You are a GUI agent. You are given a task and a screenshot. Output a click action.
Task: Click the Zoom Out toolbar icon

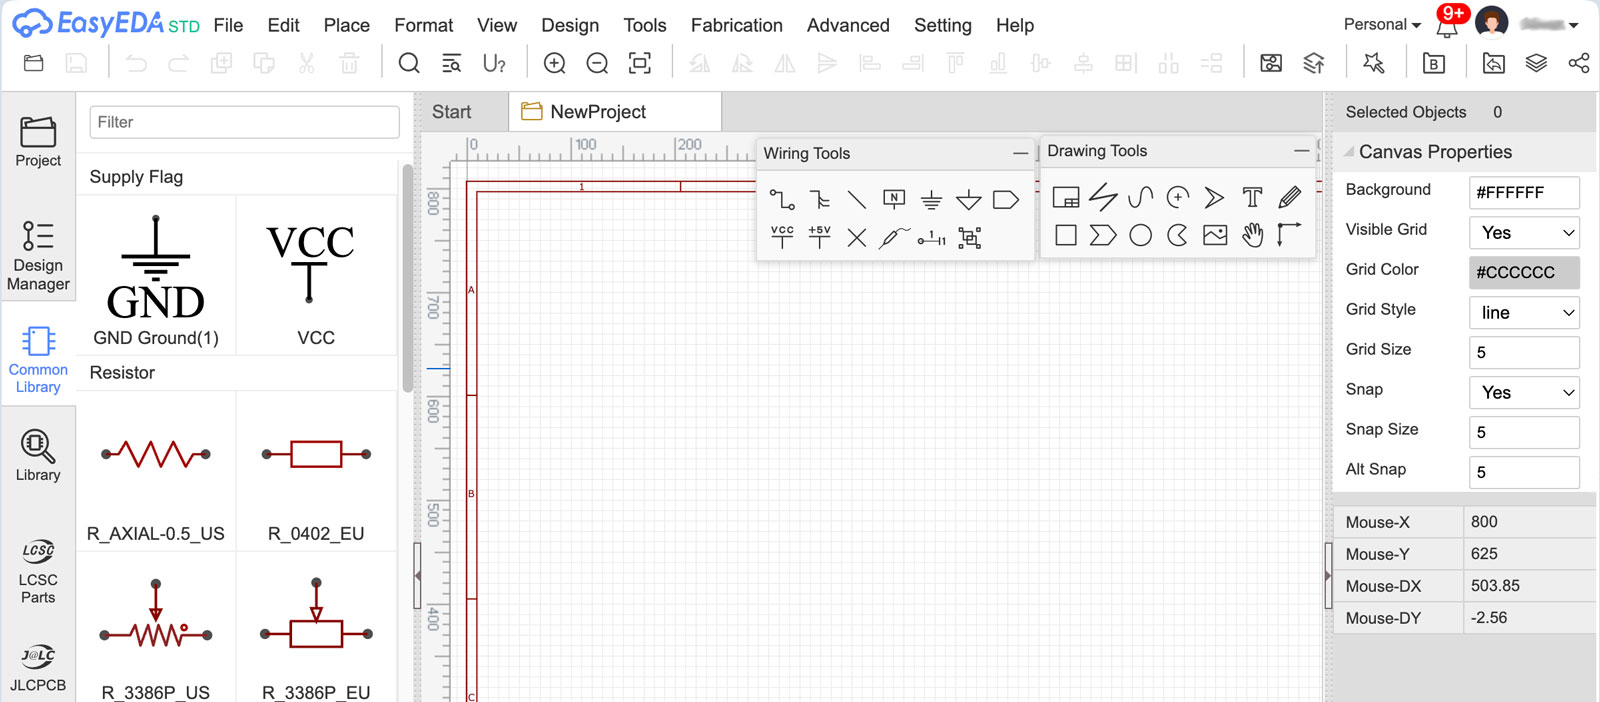click(x=597, y=64)
